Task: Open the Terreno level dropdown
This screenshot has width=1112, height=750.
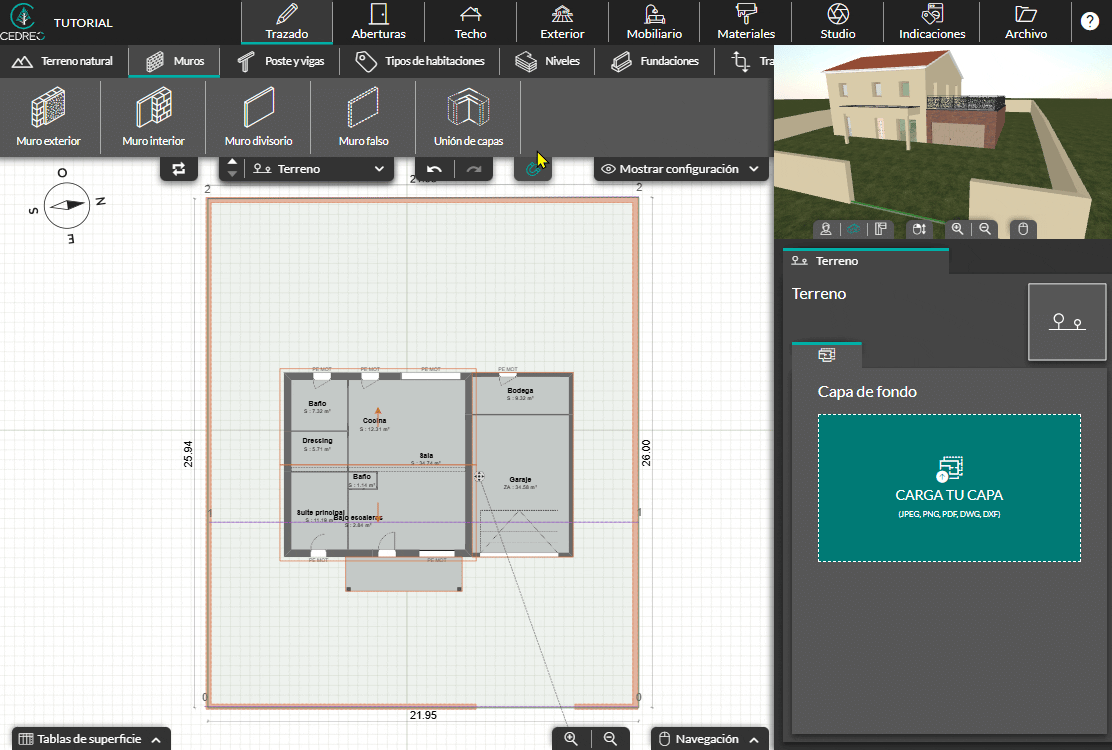Action: coord(318,169)
